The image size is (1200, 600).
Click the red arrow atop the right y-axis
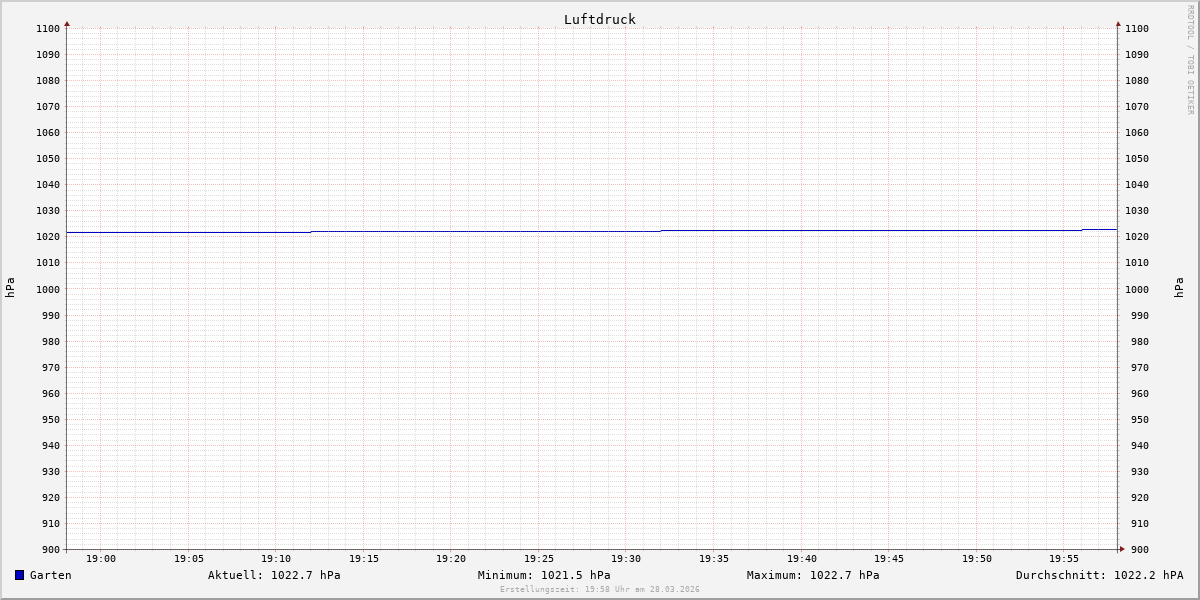click(x=1118, y=23)
